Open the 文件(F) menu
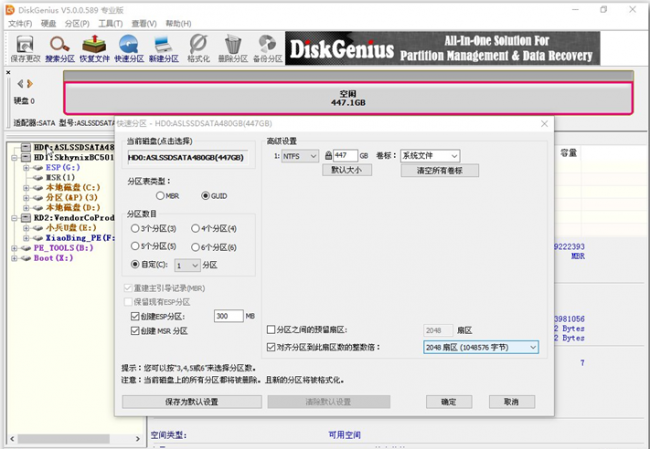This screenshot has height=449, width=650. pos(20,24)
